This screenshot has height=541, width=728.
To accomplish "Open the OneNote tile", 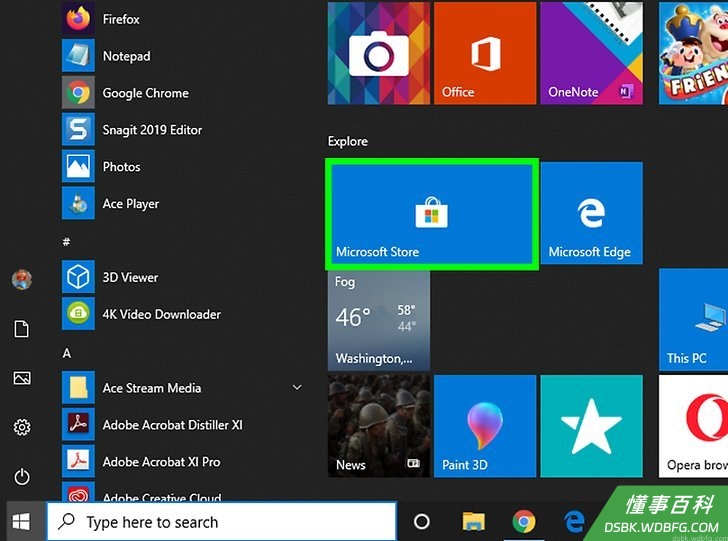I will 592,53.
